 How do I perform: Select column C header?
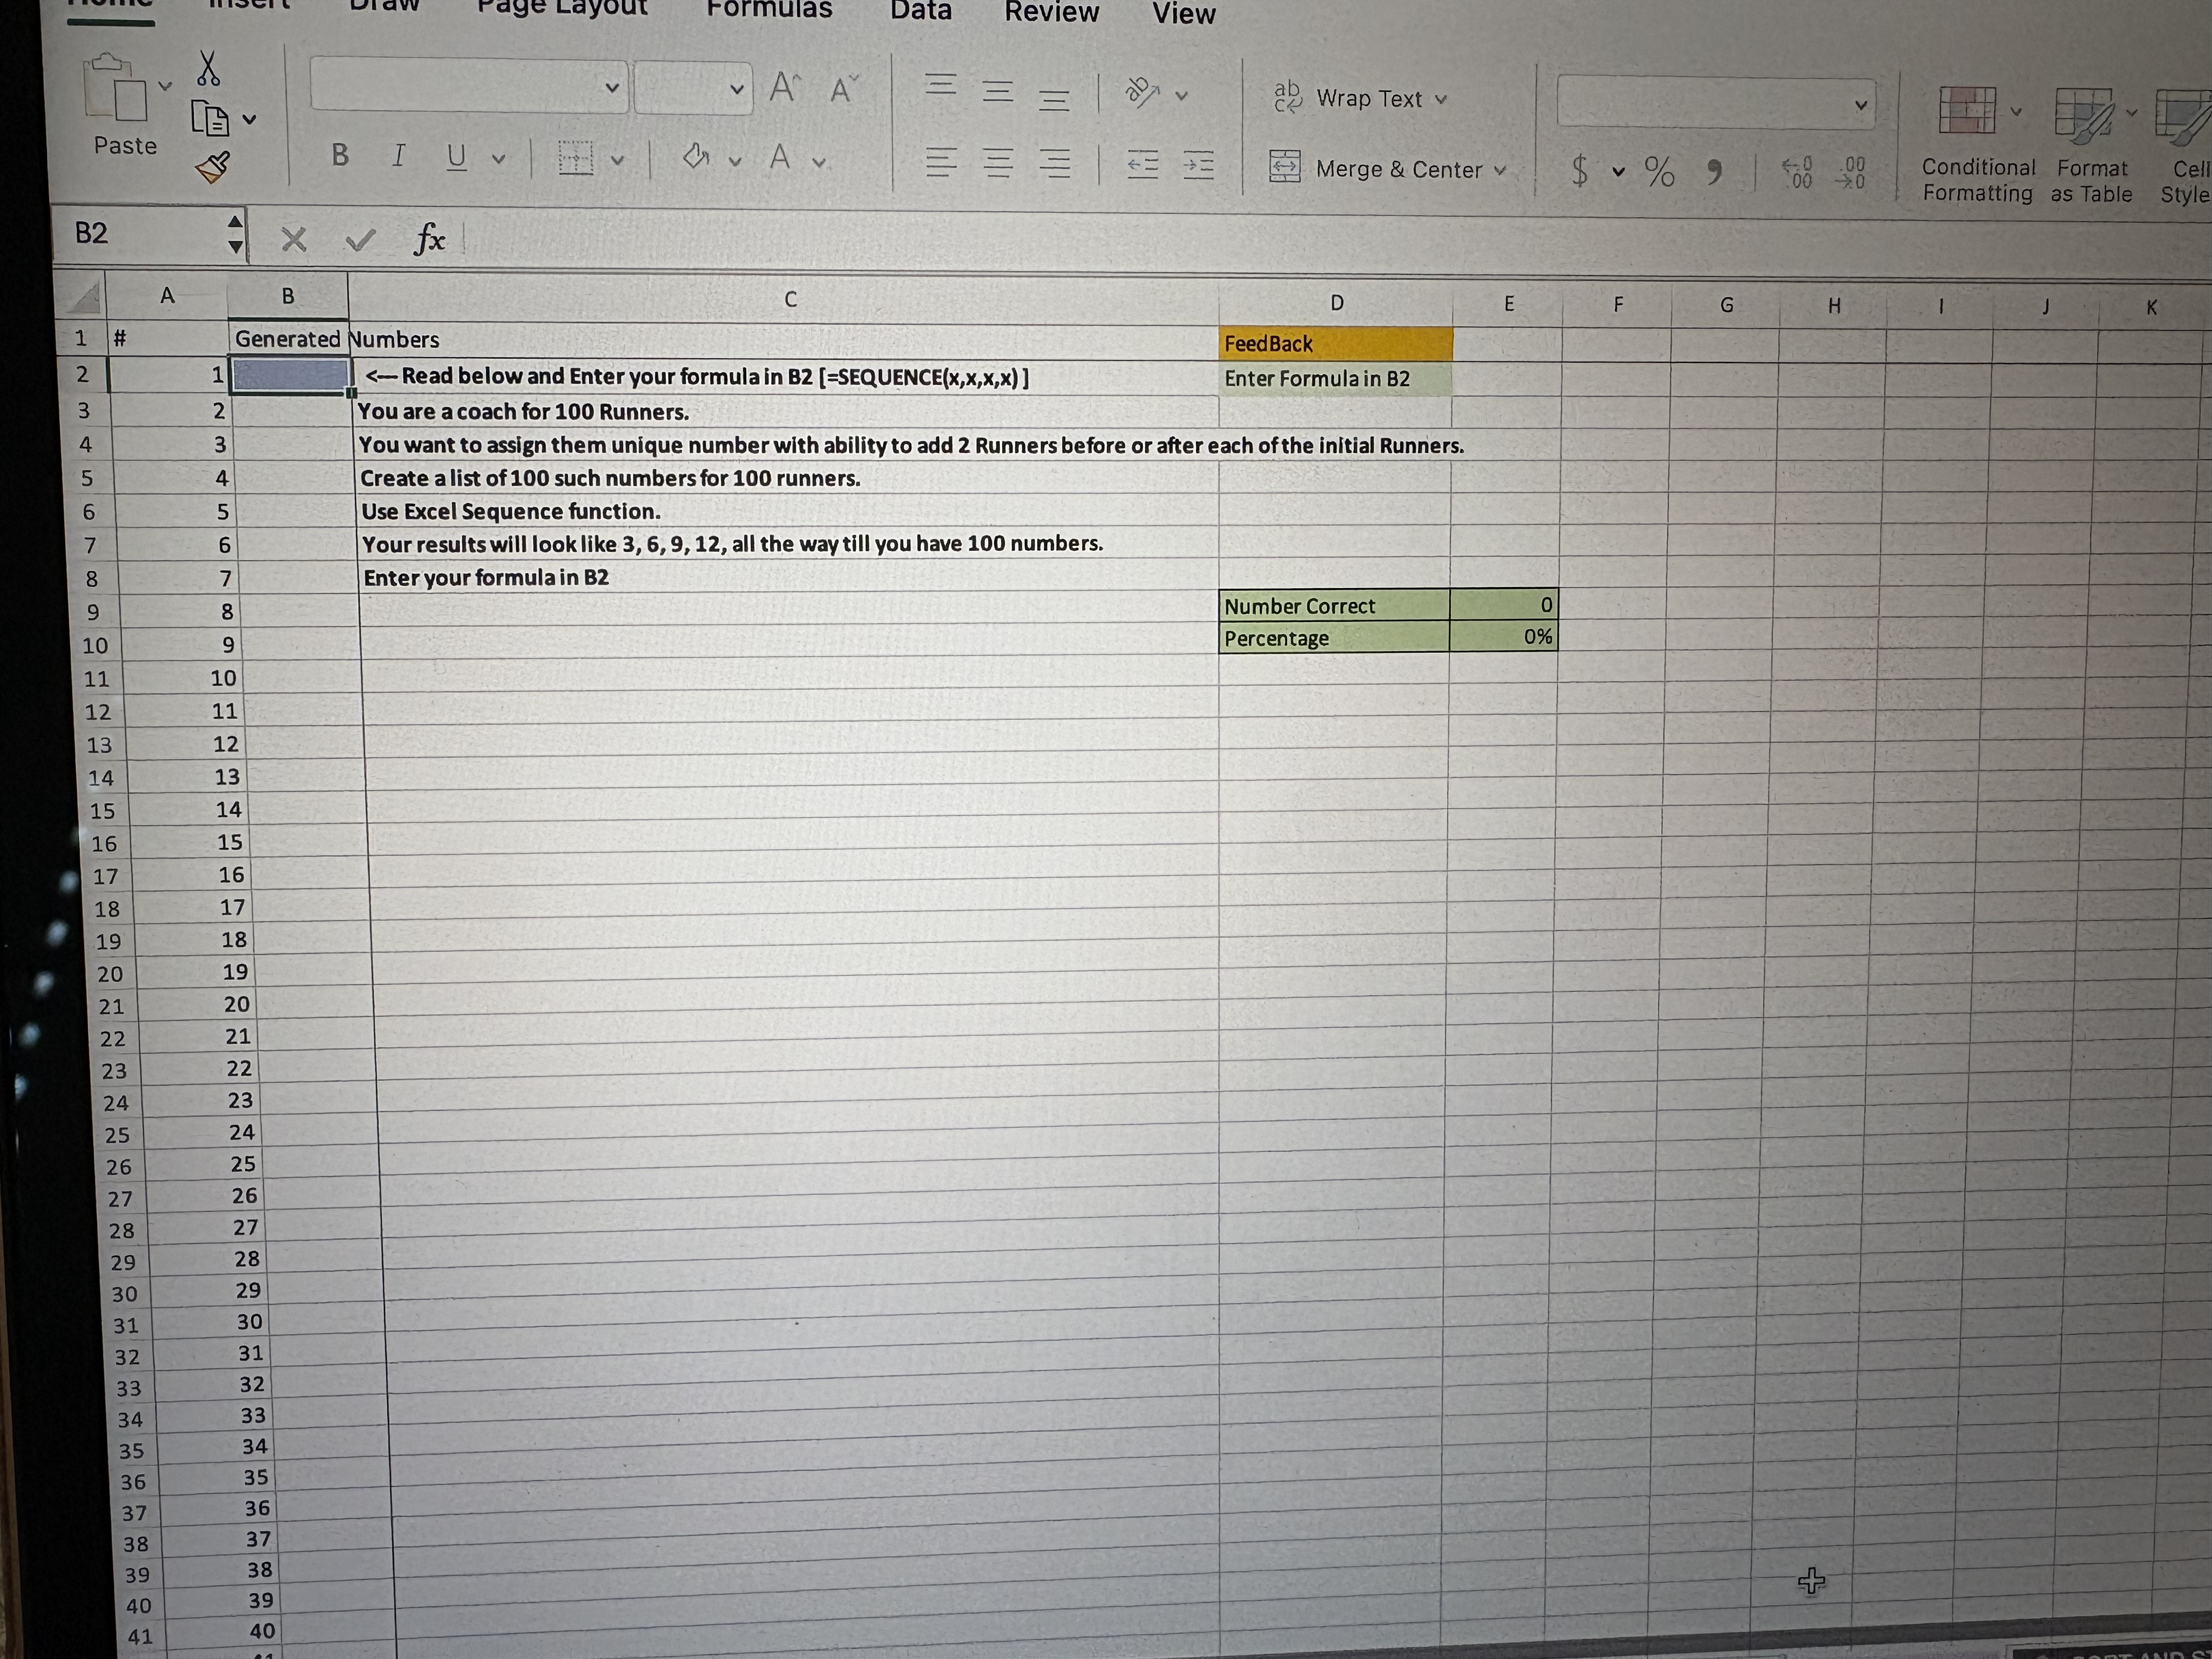[790, 299]
